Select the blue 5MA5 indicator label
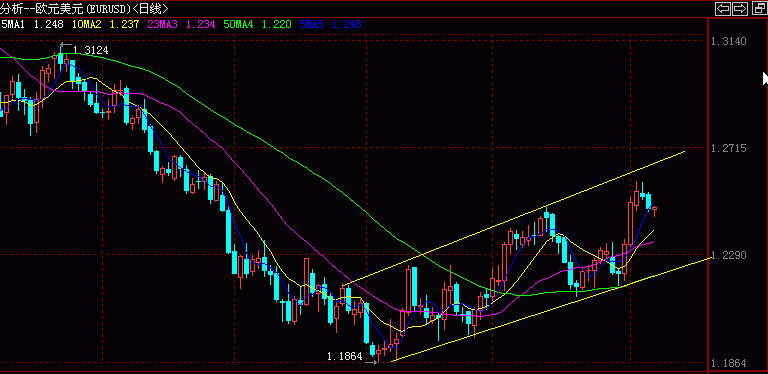Screen dimensions: 768x374 tap(312, 24)
